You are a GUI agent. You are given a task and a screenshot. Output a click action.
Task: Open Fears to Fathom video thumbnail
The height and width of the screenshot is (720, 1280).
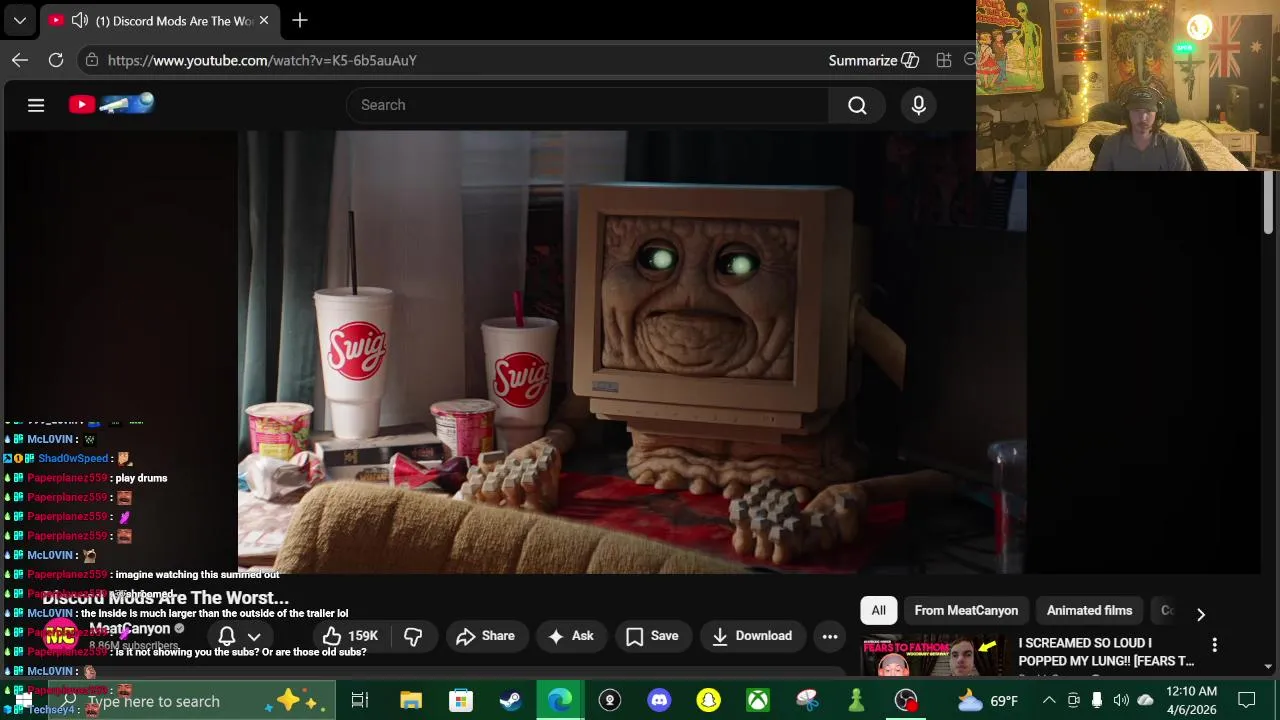[x=935, y=655]
